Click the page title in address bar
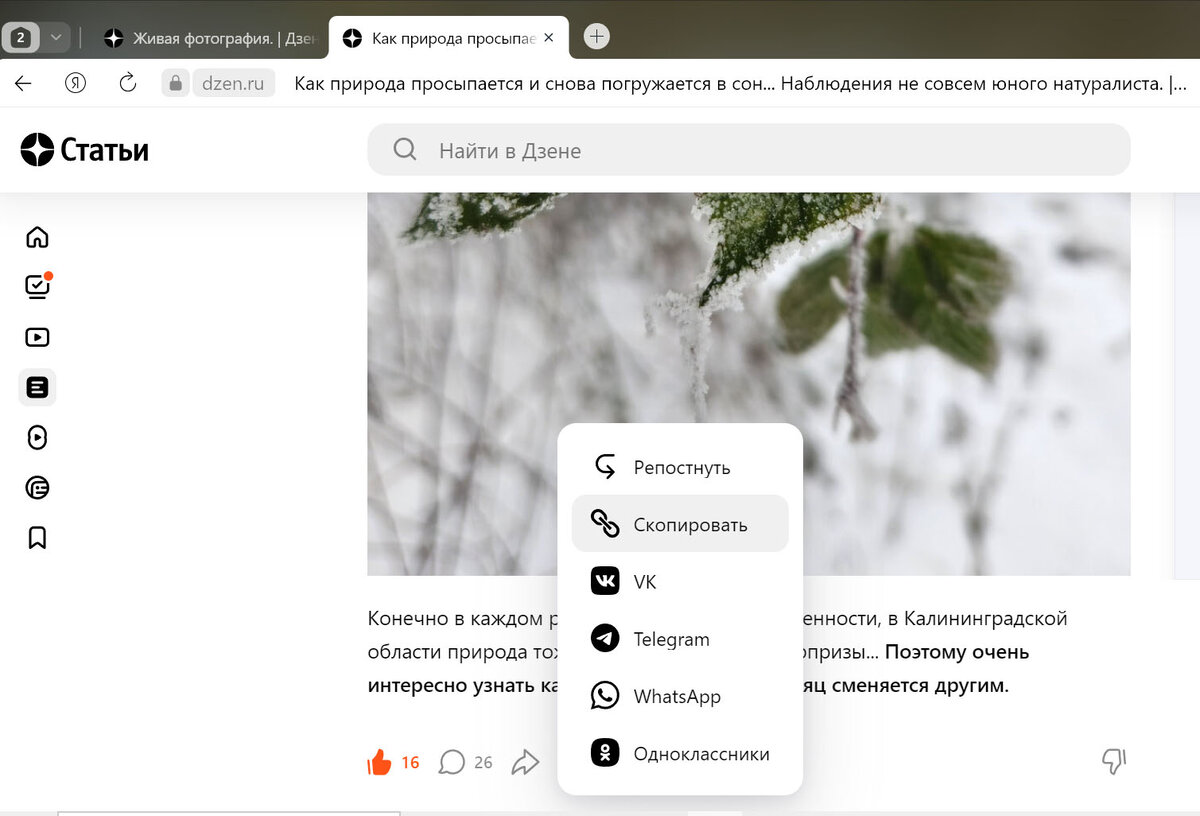 tap(740, 84)
